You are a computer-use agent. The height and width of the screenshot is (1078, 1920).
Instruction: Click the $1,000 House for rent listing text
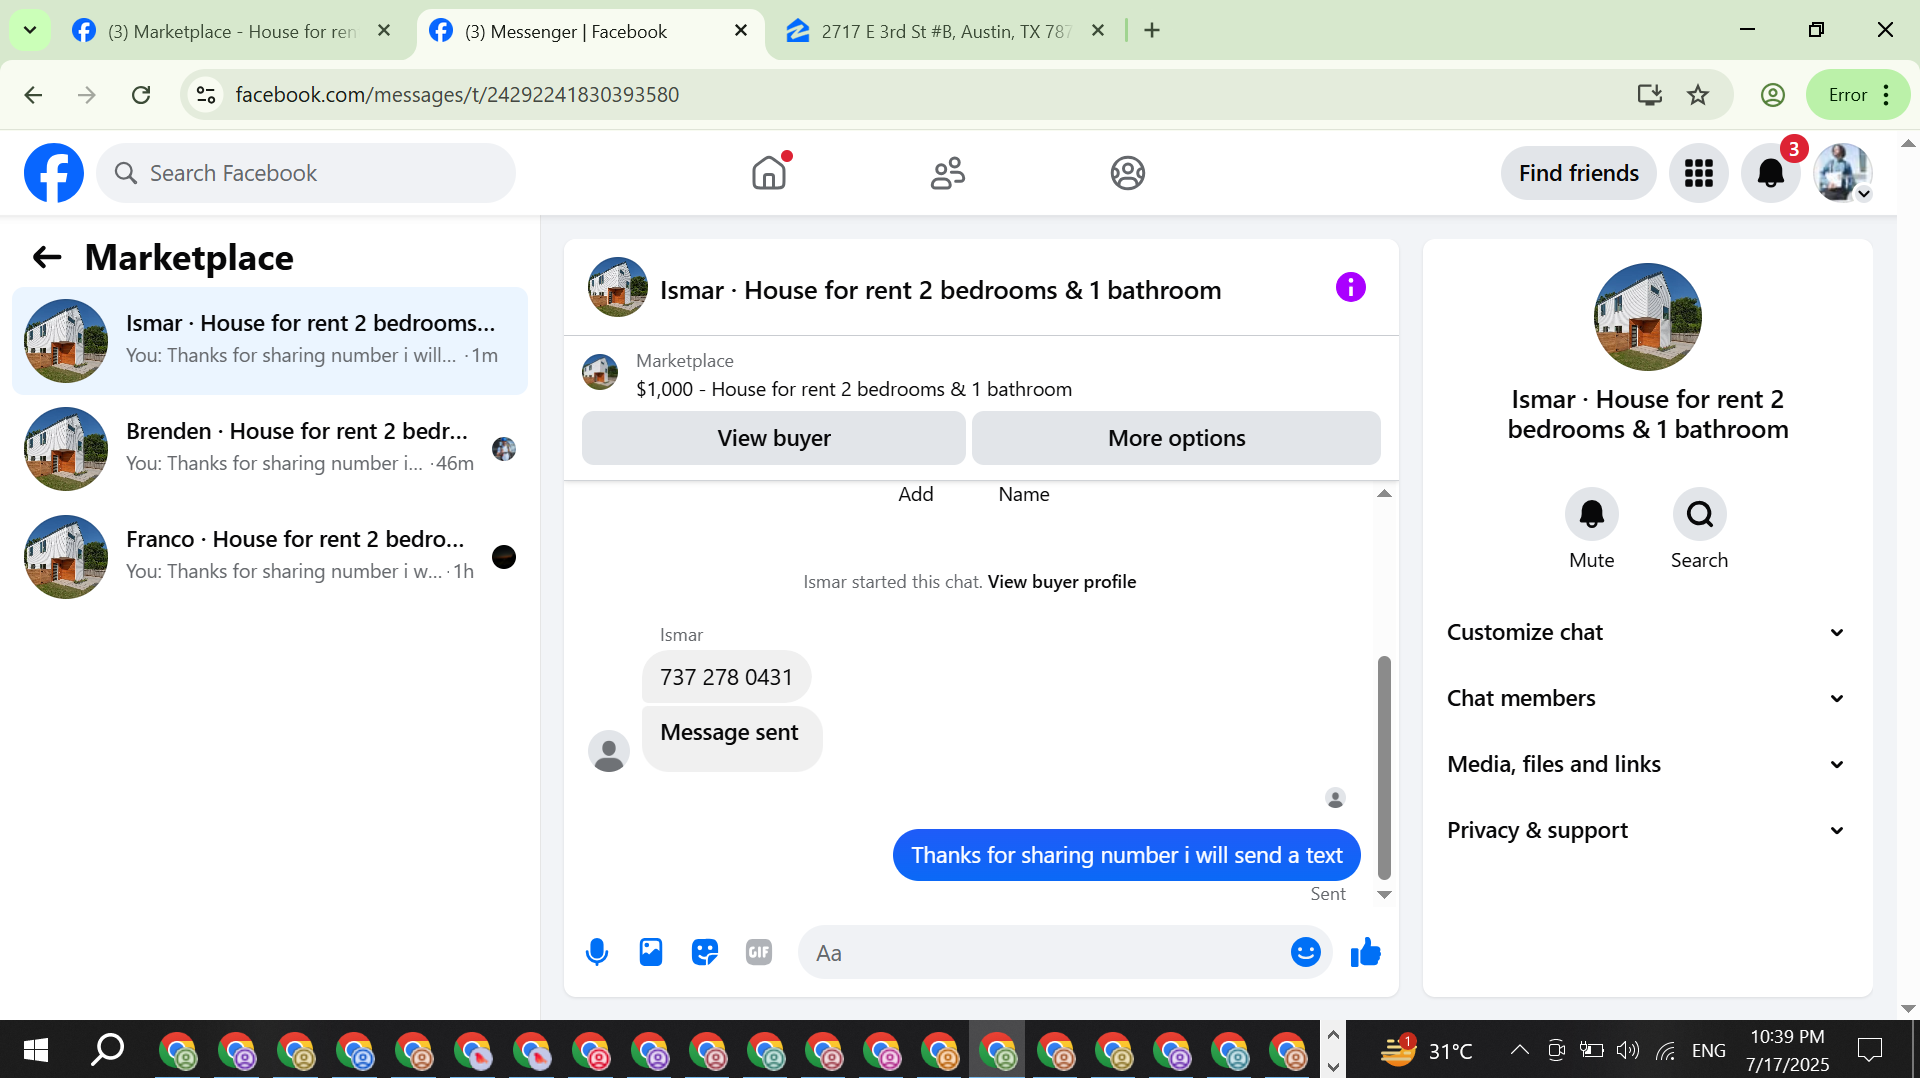click(854, 390)
